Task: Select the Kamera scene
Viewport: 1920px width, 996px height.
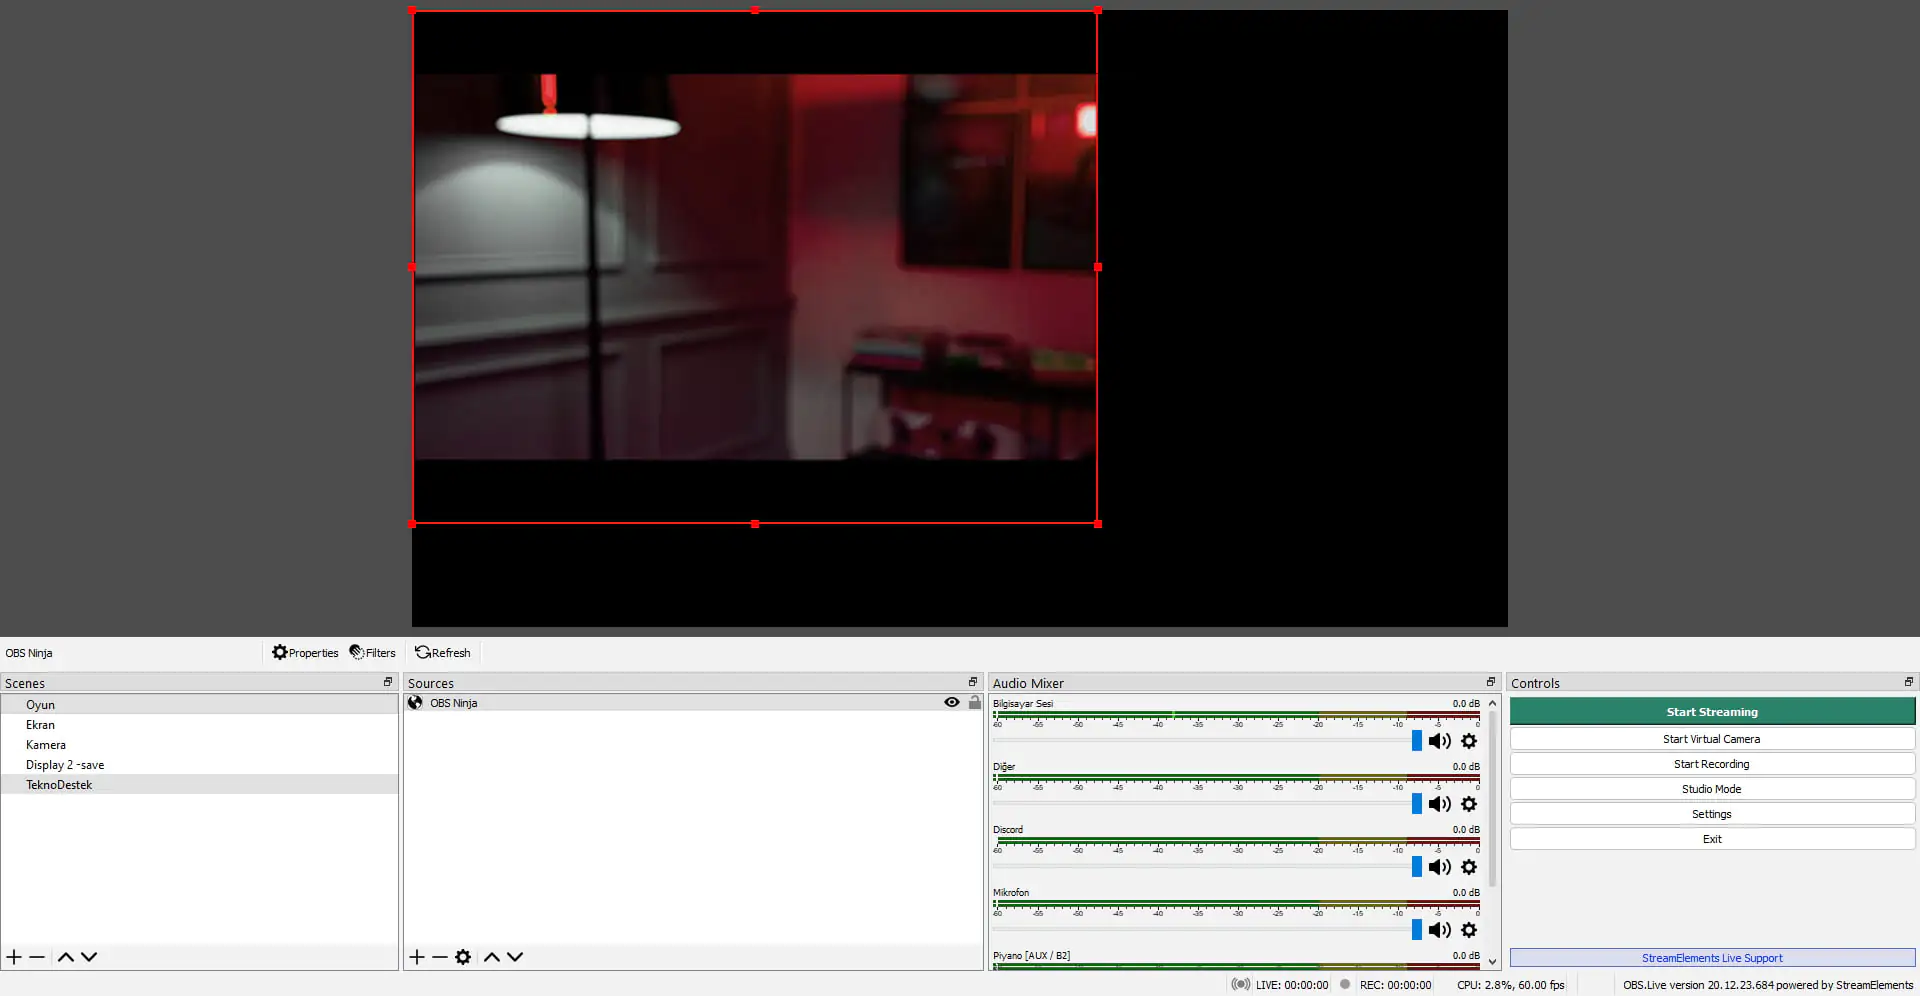Action: [x=46, y=745]
